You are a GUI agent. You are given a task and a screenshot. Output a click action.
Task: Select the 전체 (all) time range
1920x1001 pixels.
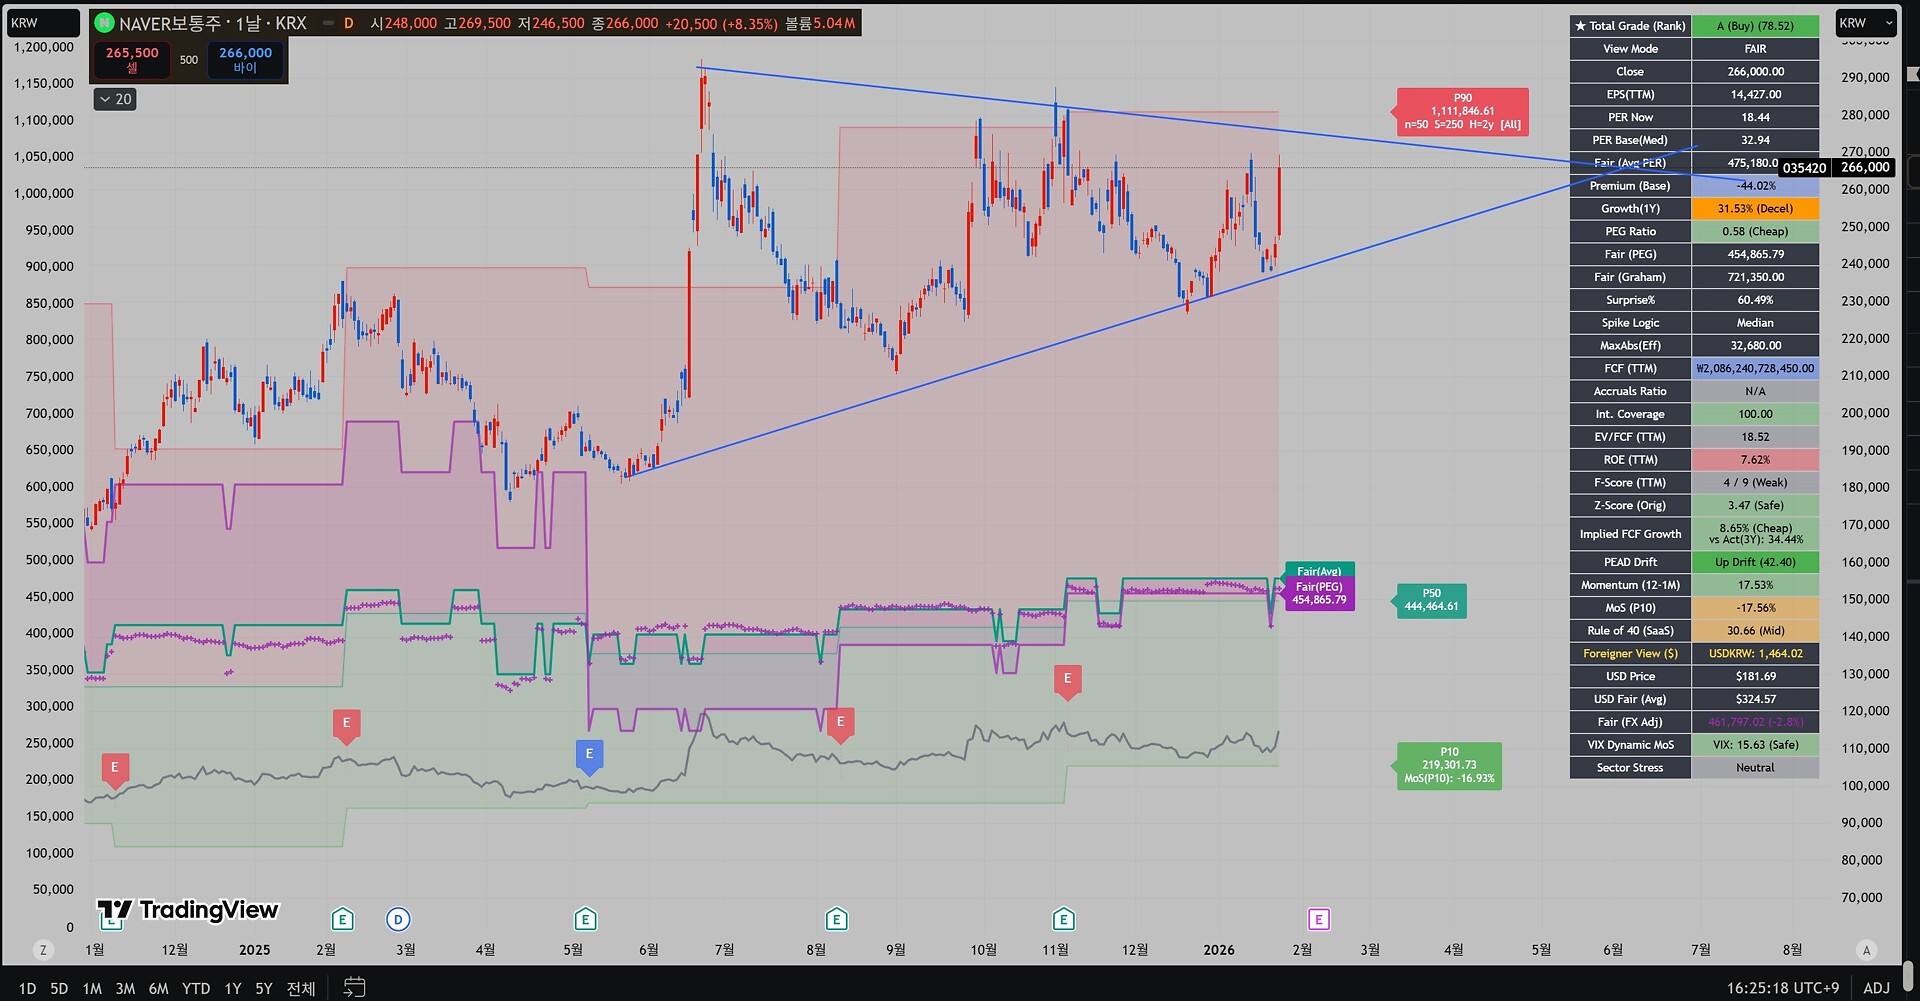tap(301, 989)
